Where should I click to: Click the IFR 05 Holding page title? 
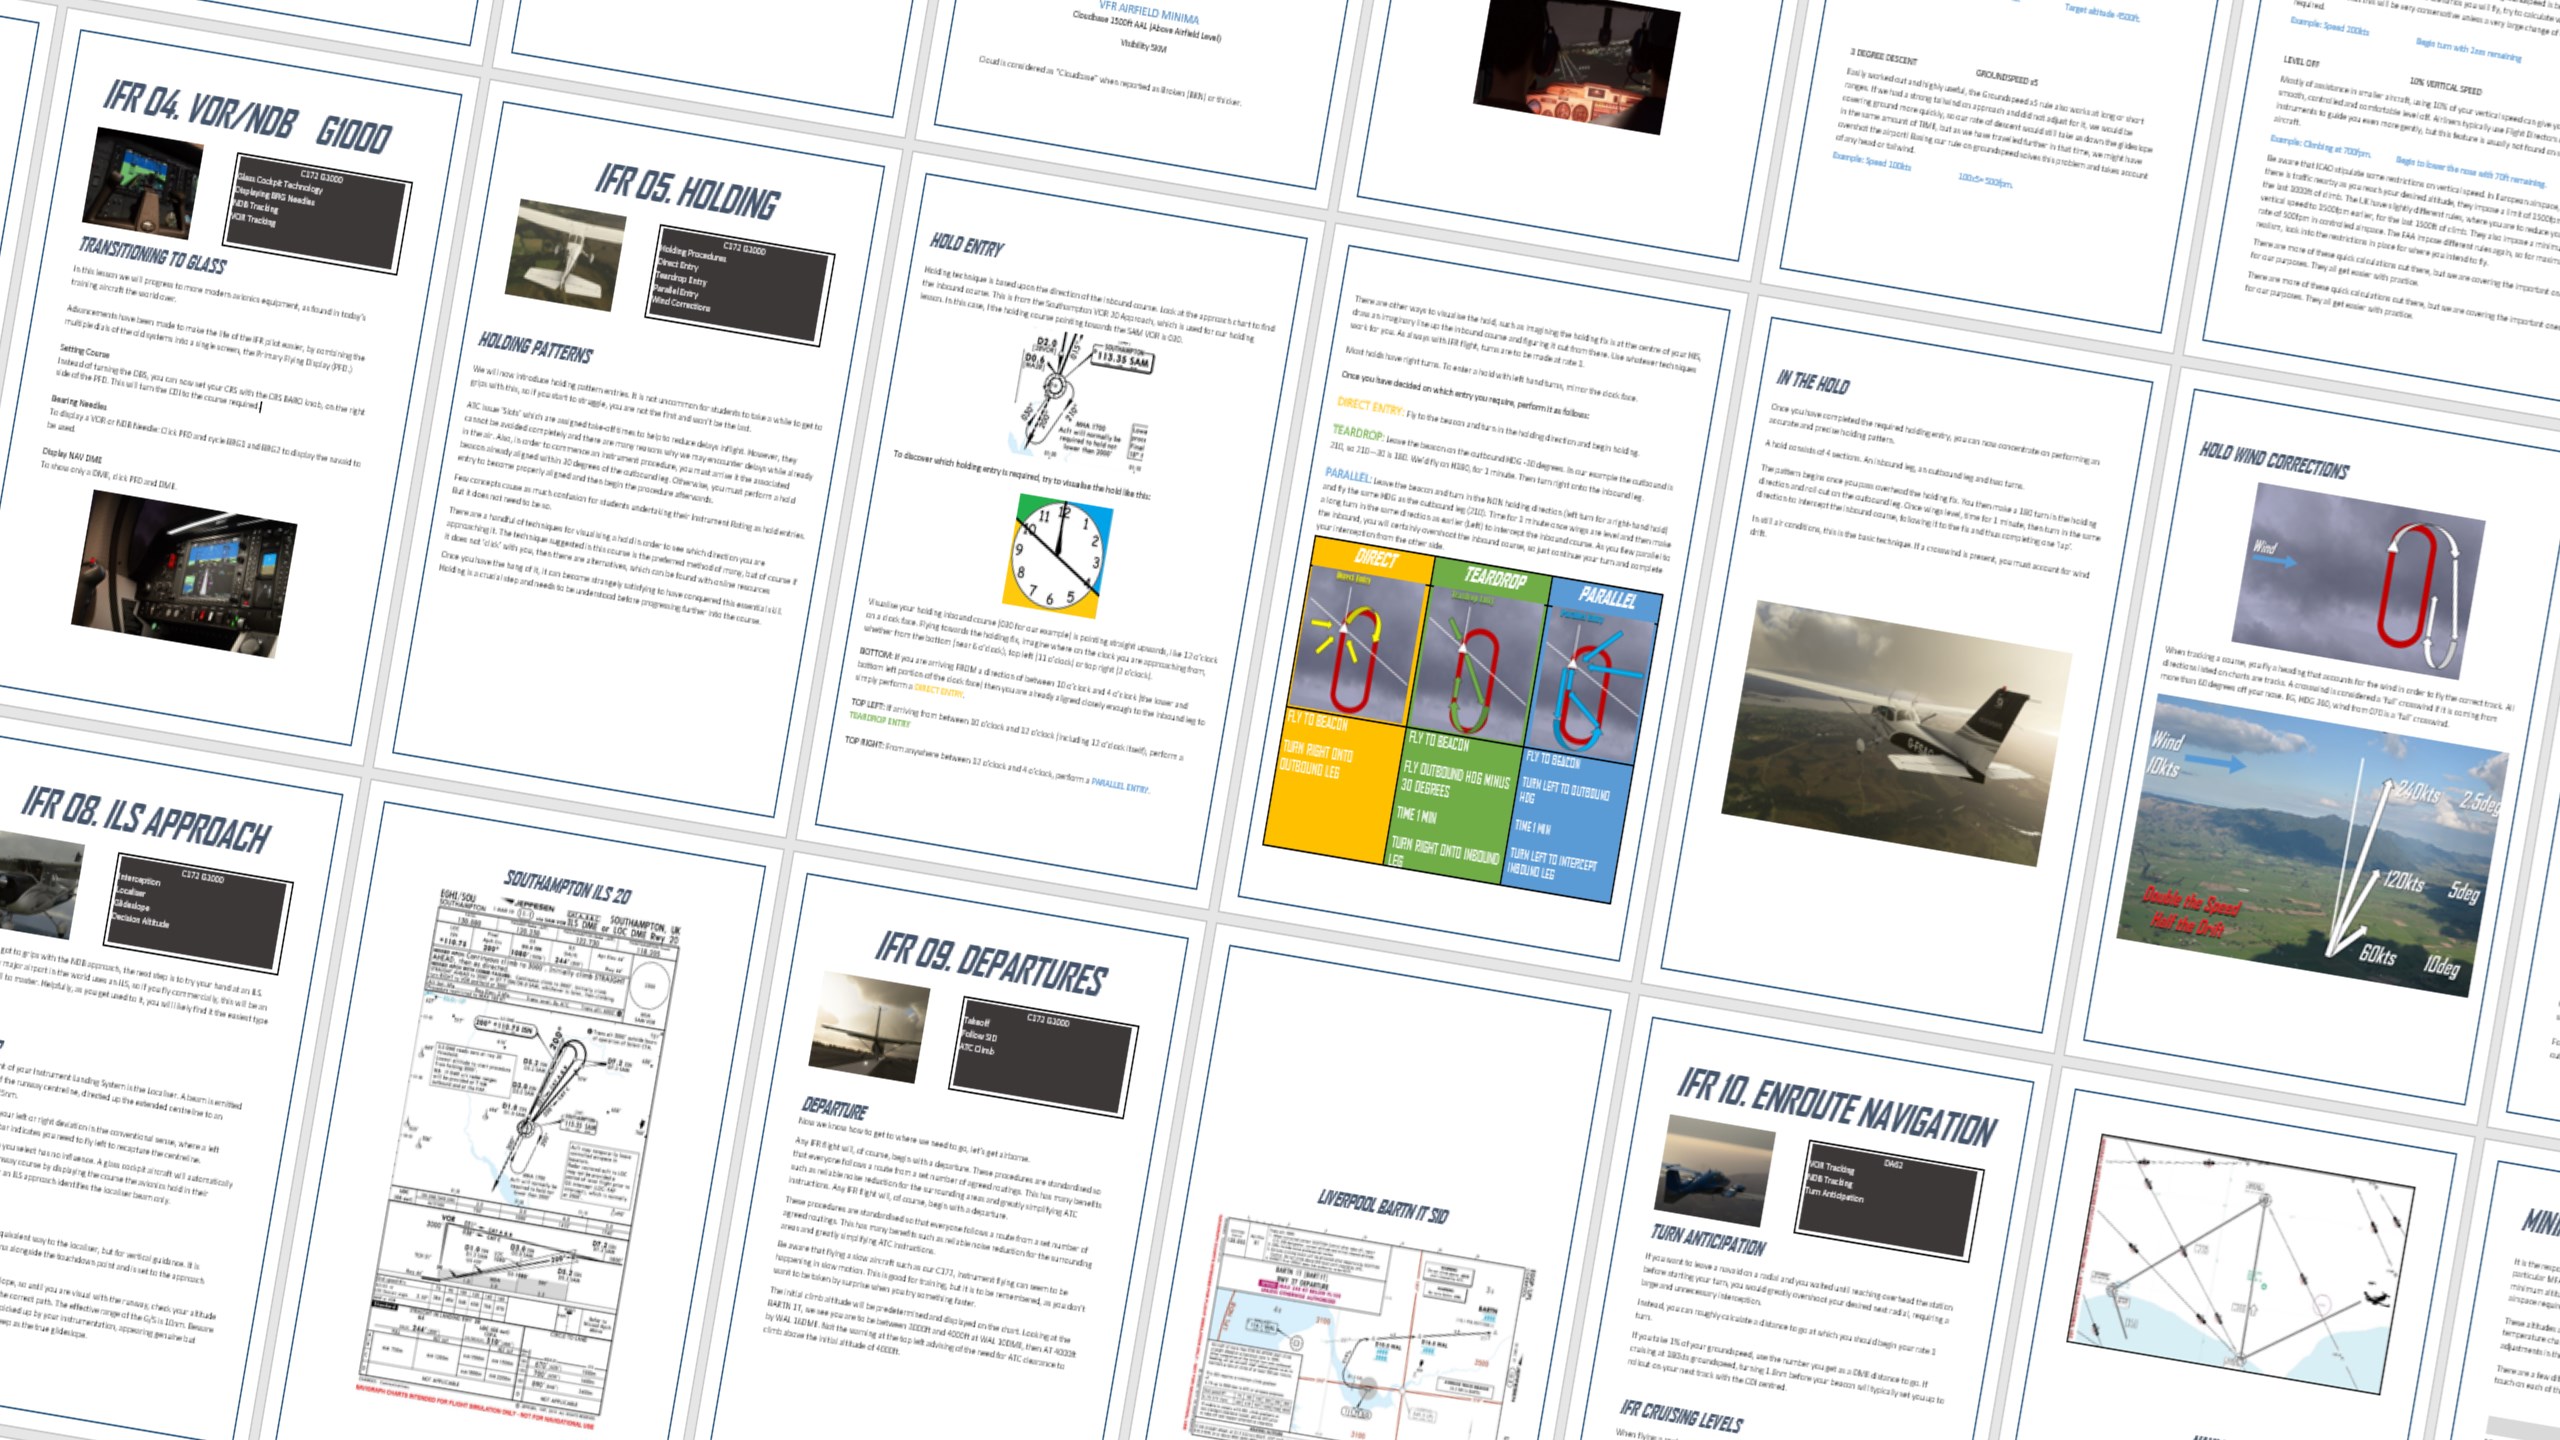coord(687,193)
